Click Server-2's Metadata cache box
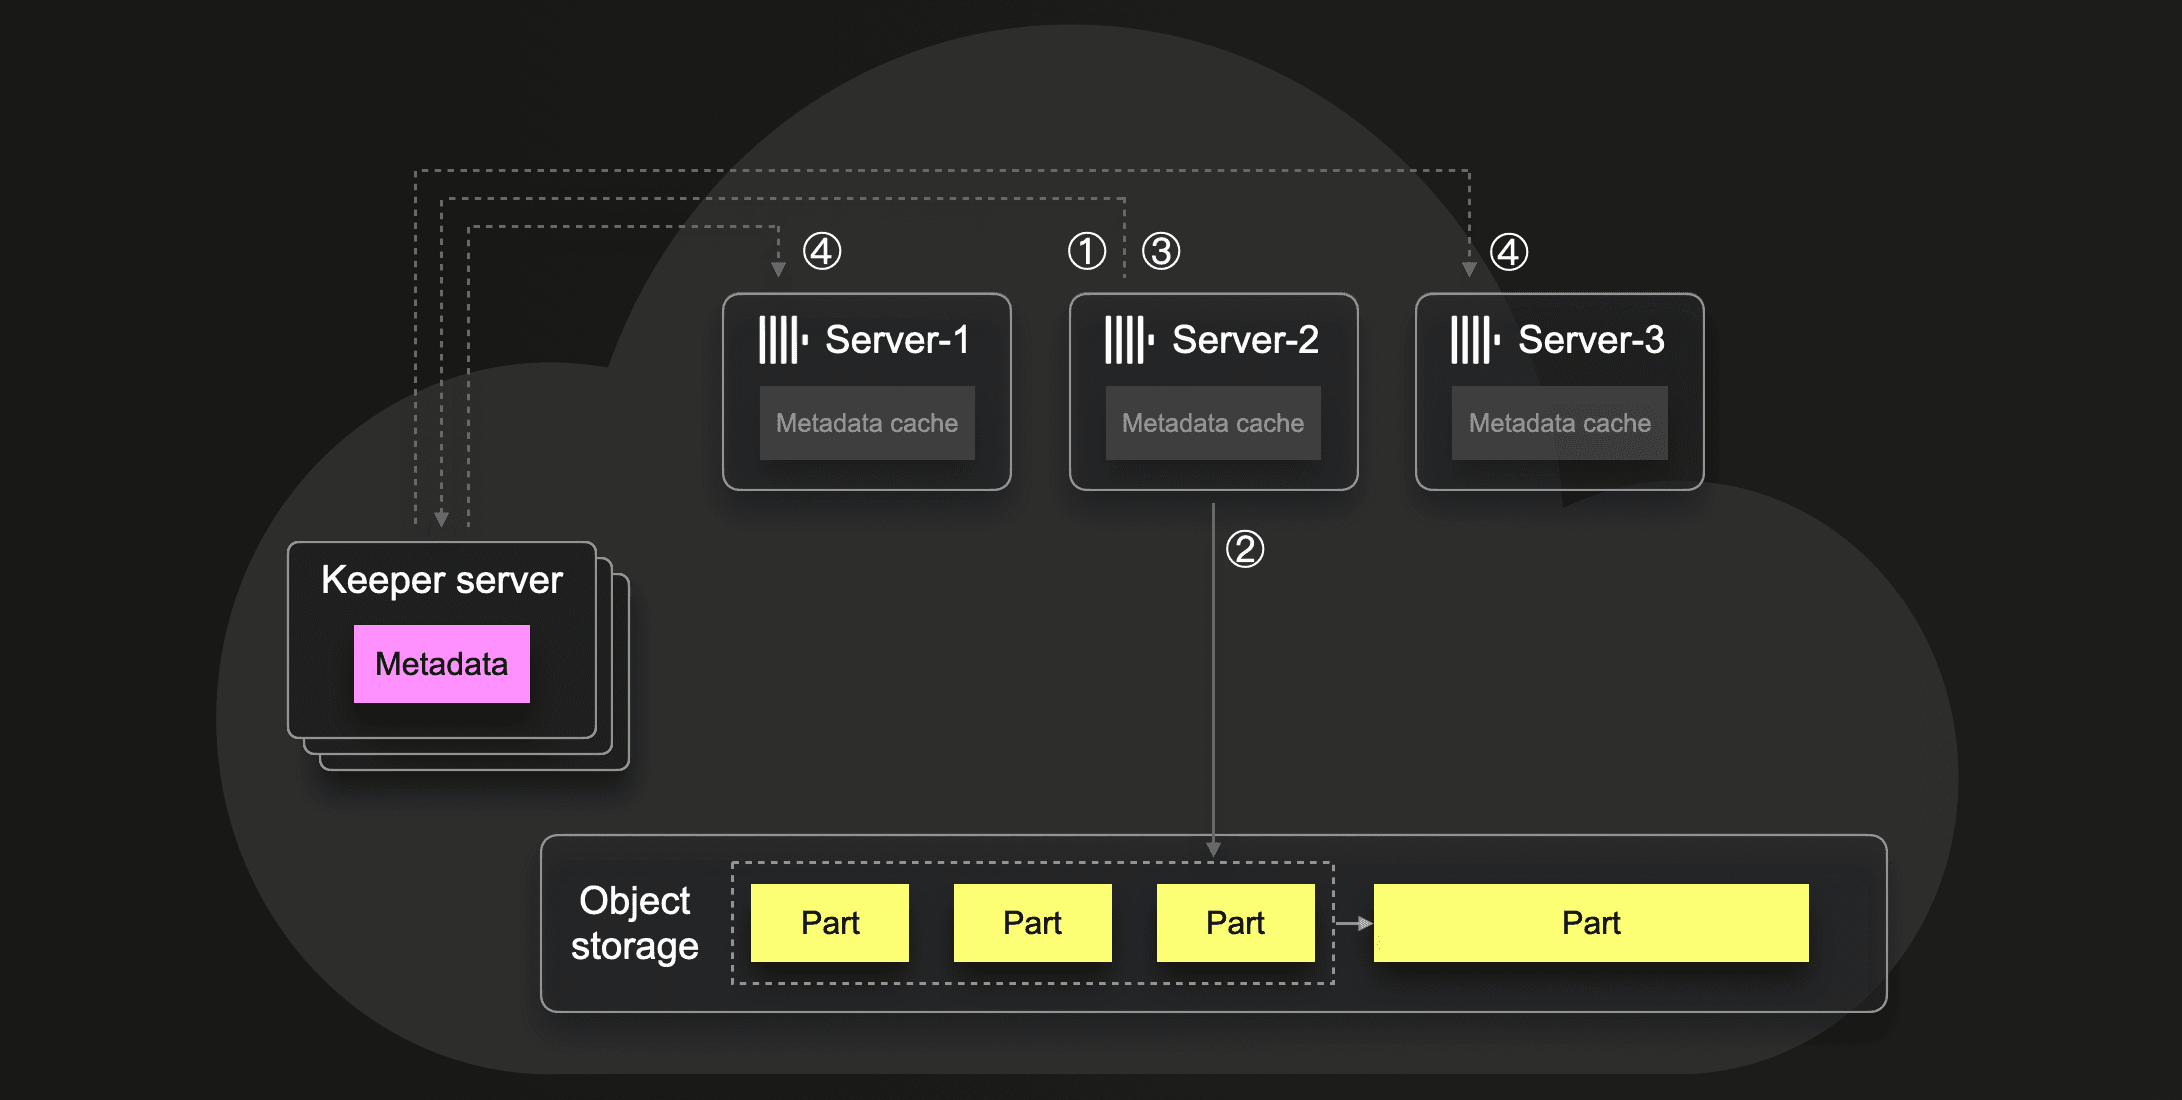 click(x=1213, y=423)
